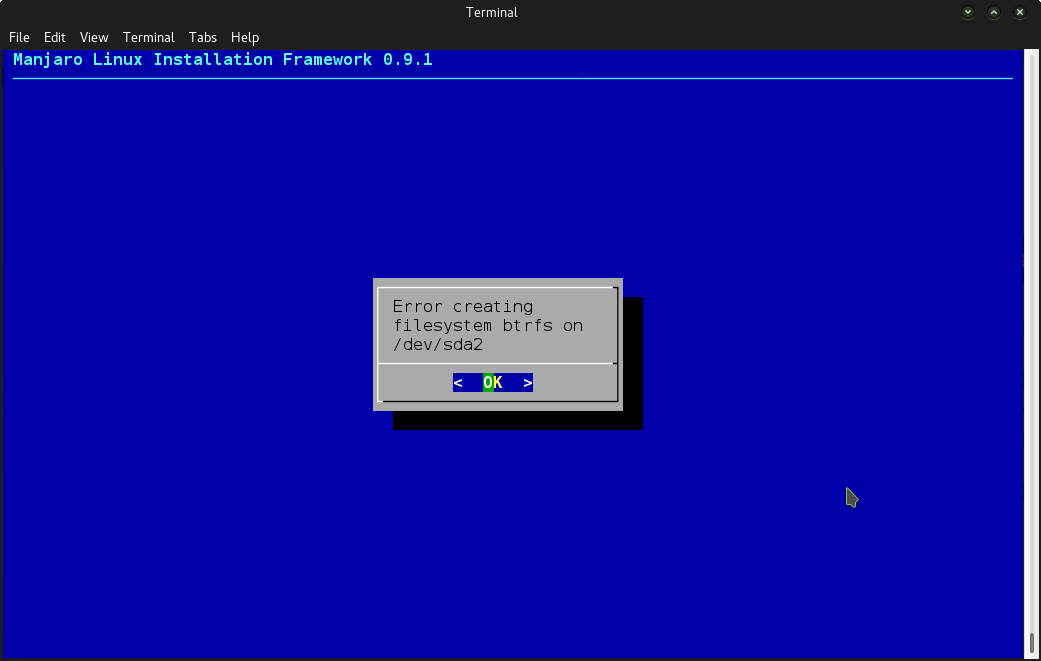Close the Terminal window
This screenshot has height=661, width=1041.
pos(1020,12)
